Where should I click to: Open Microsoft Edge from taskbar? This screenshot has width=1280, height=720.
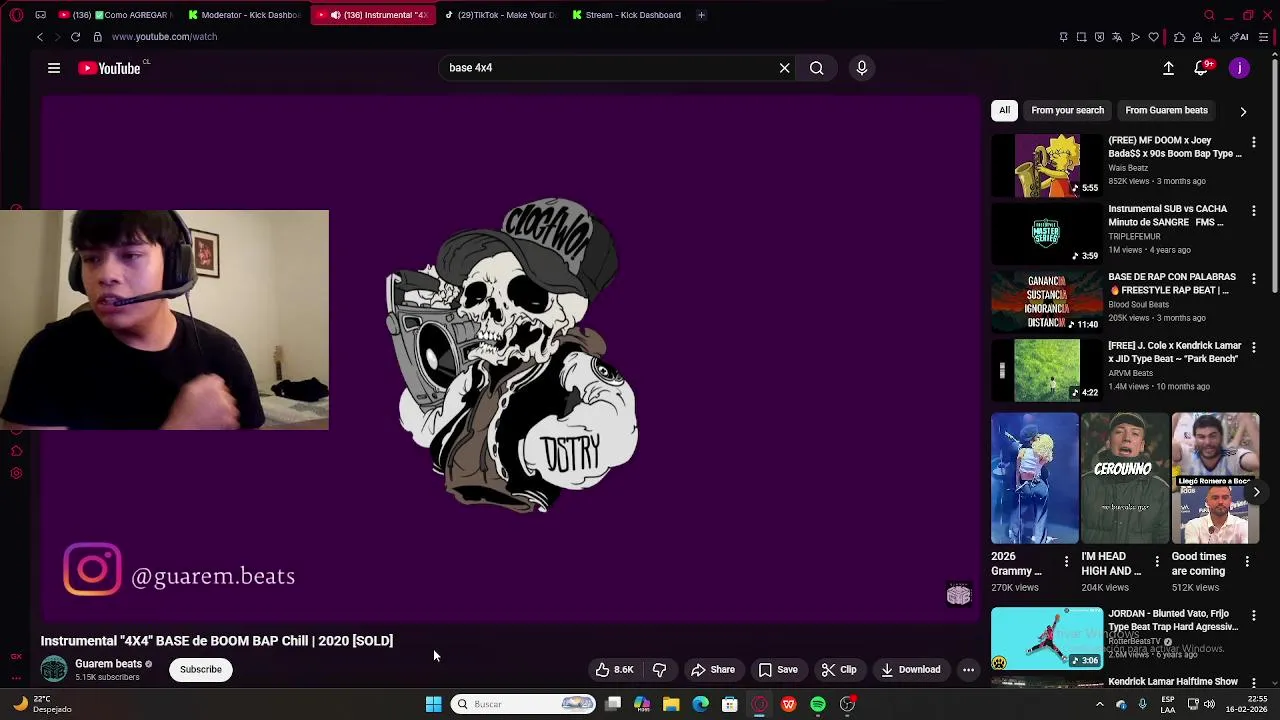[x=700, y=704]
